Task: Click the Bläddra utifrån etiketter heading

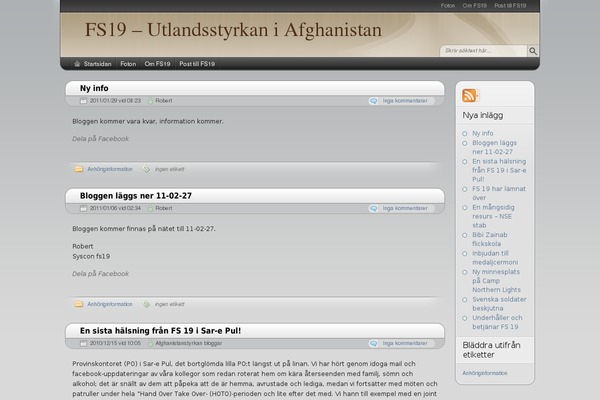Action: point(491,350)
